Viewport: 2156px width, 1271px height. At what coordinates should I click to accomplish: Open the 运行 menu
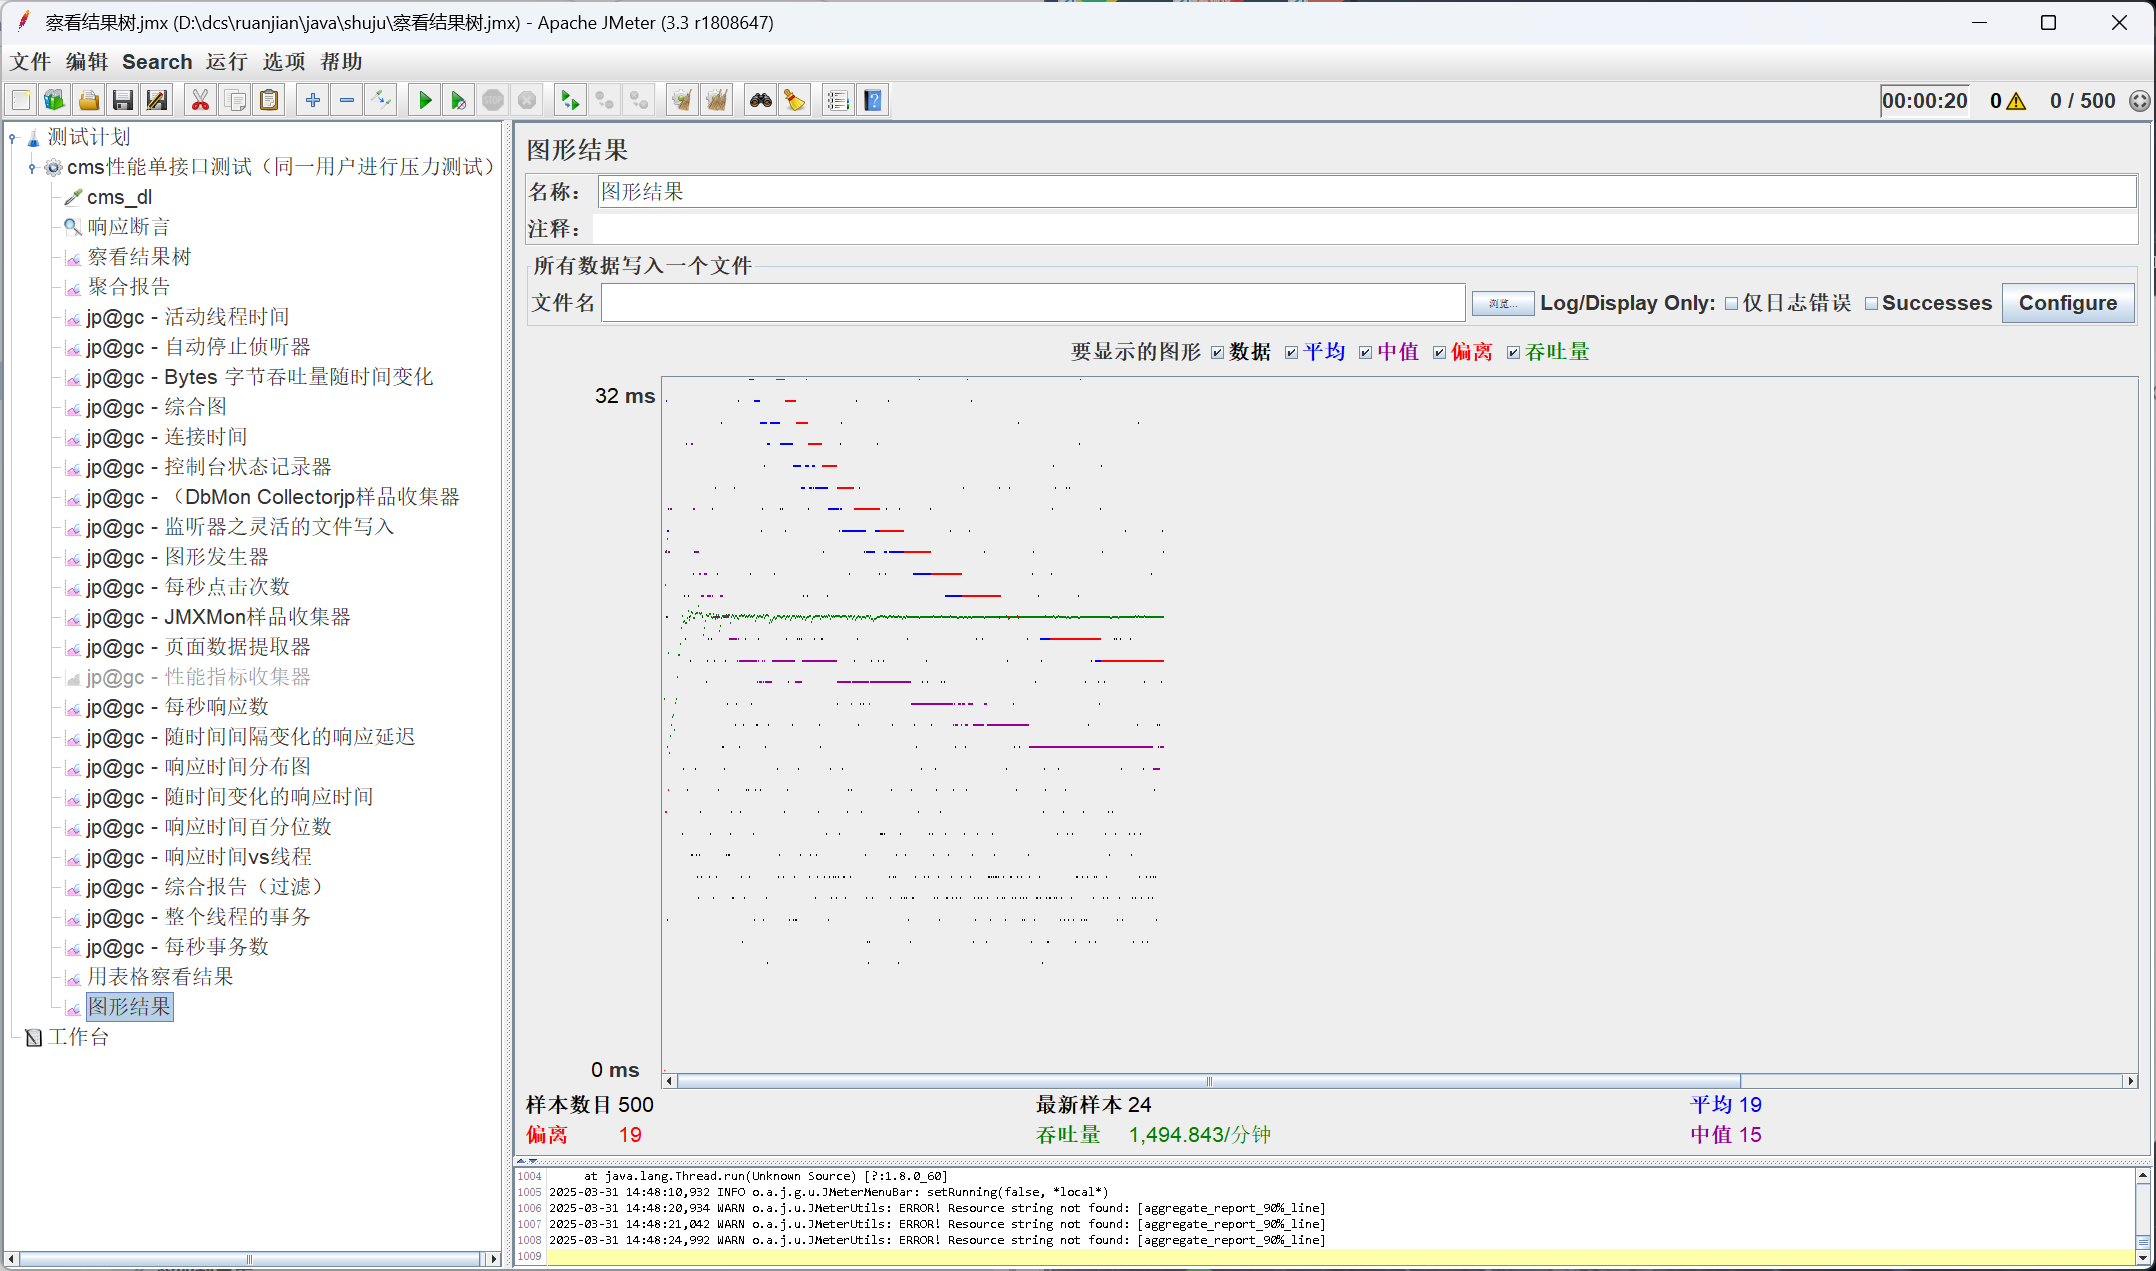[x=226, y=62]
